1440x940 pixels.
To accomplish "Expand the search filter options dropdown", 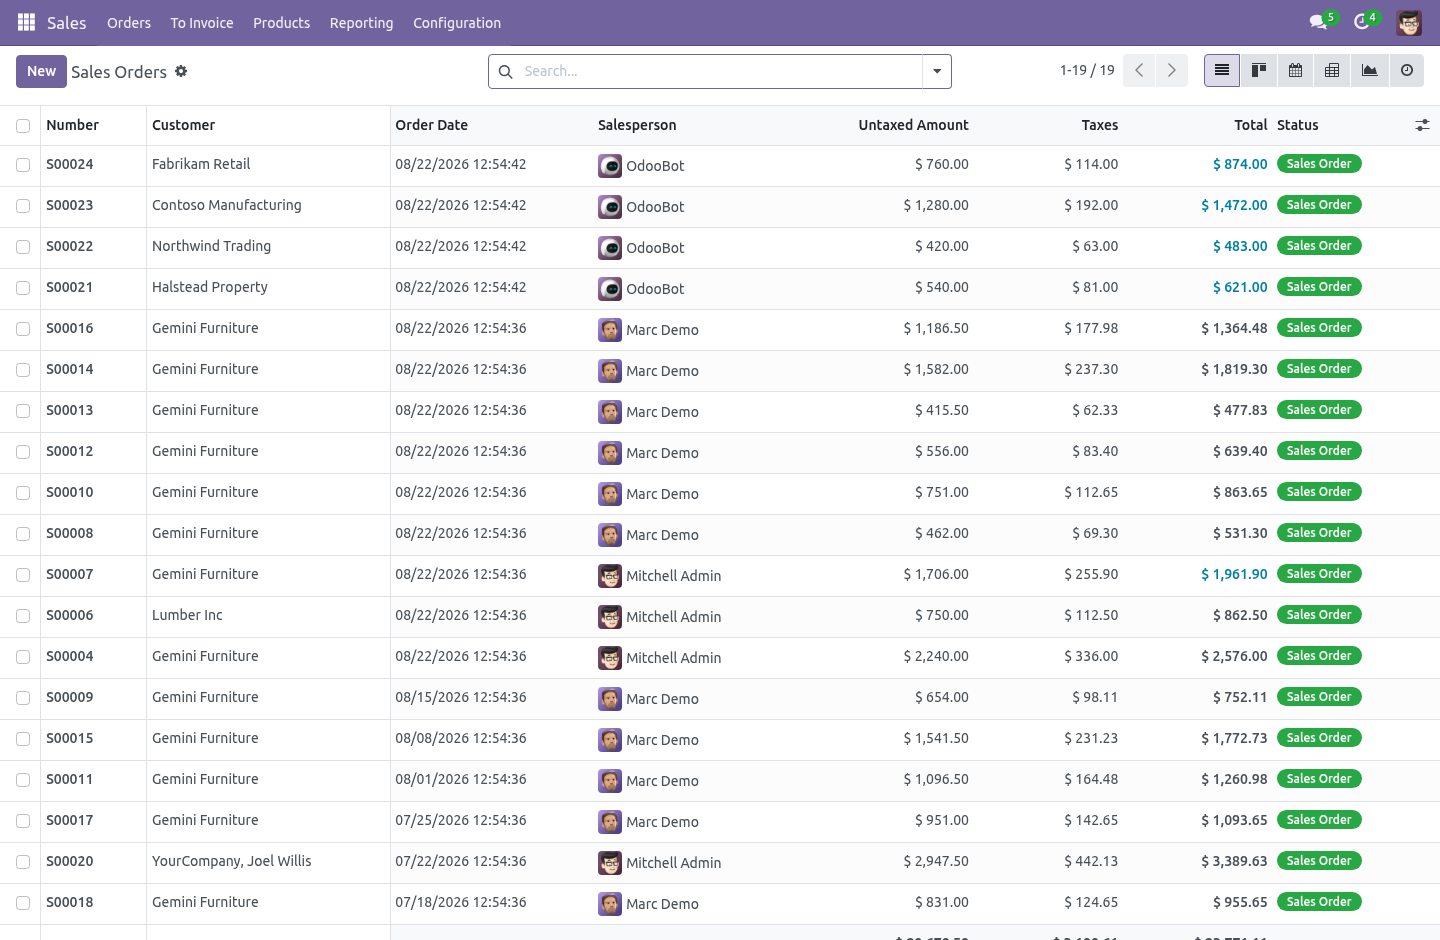I will click(937, 71).
